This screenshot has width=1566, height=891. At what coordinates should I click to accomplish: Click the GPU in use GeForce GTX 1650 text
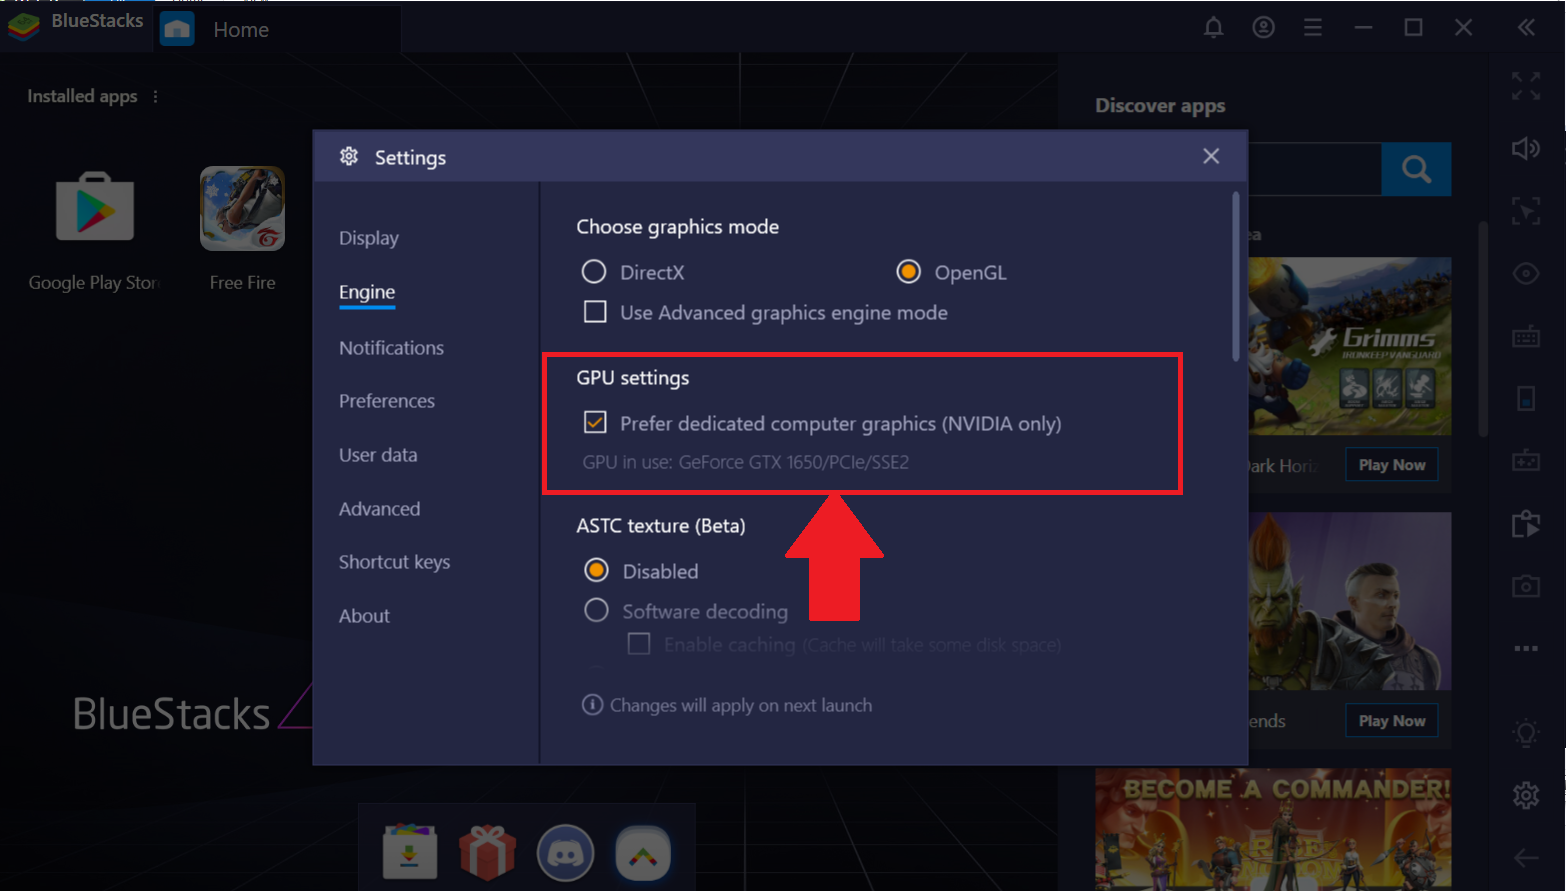[746, 462]
